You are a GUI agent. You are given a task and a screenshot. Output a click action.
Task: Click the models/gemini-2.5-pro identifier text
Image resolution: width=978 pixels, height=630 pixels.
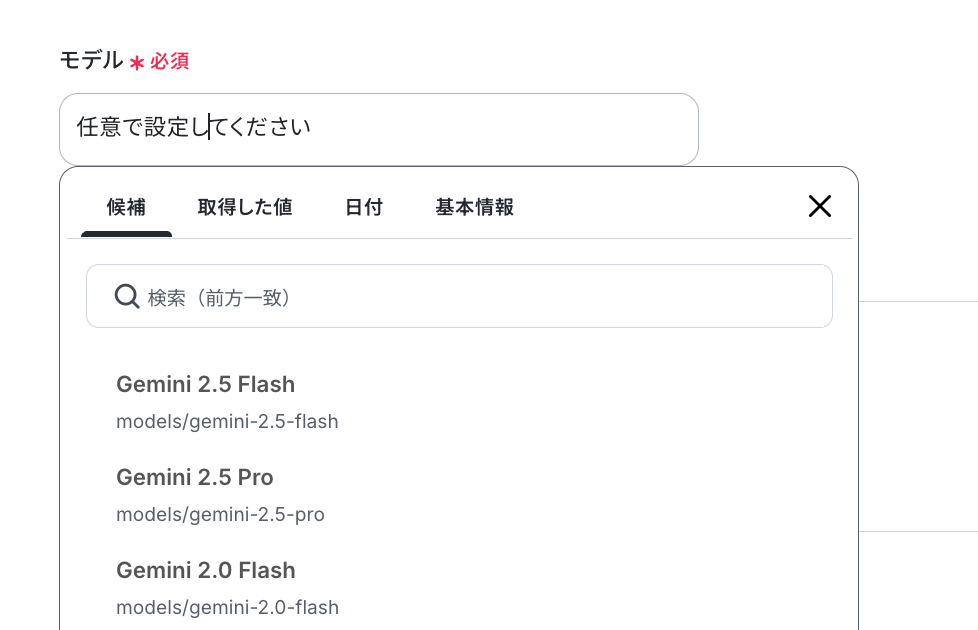click(x=220, y=515)
